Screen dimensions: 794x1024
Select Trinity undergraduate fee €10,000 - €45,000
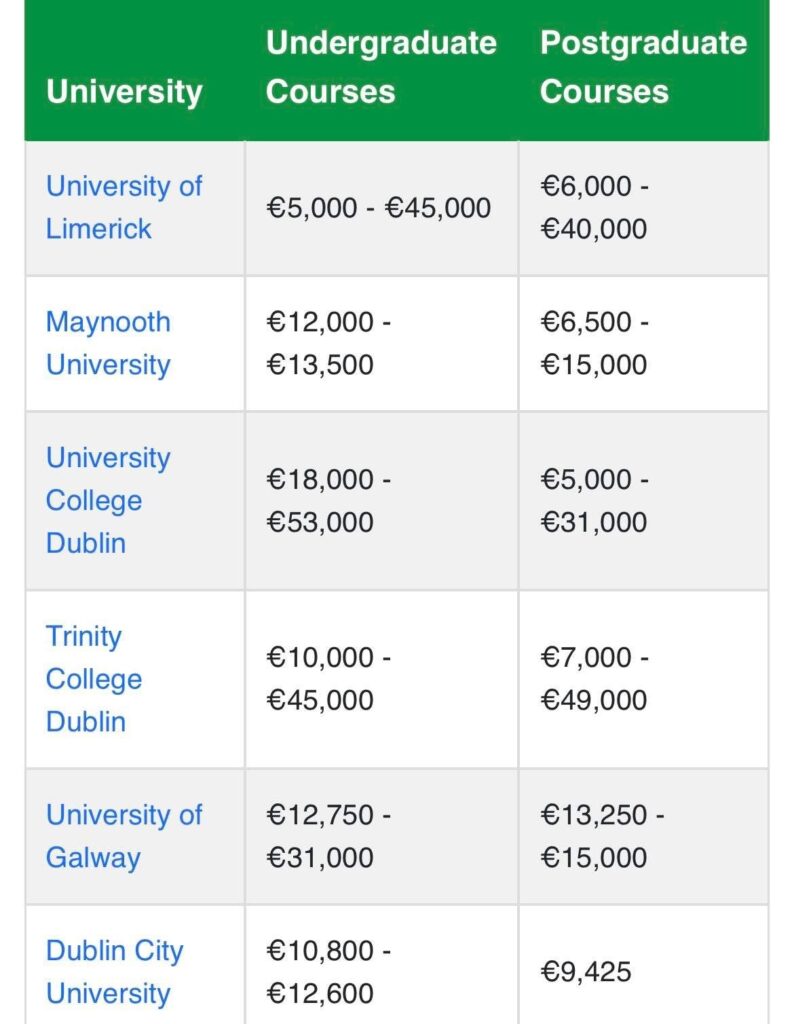click(328, 679)
